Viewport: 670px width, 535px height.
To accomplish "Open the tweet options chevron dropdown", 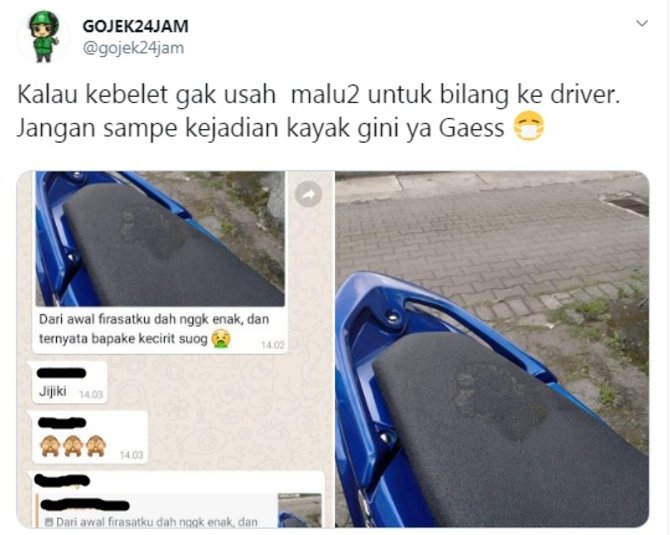I will coord(642,24).
